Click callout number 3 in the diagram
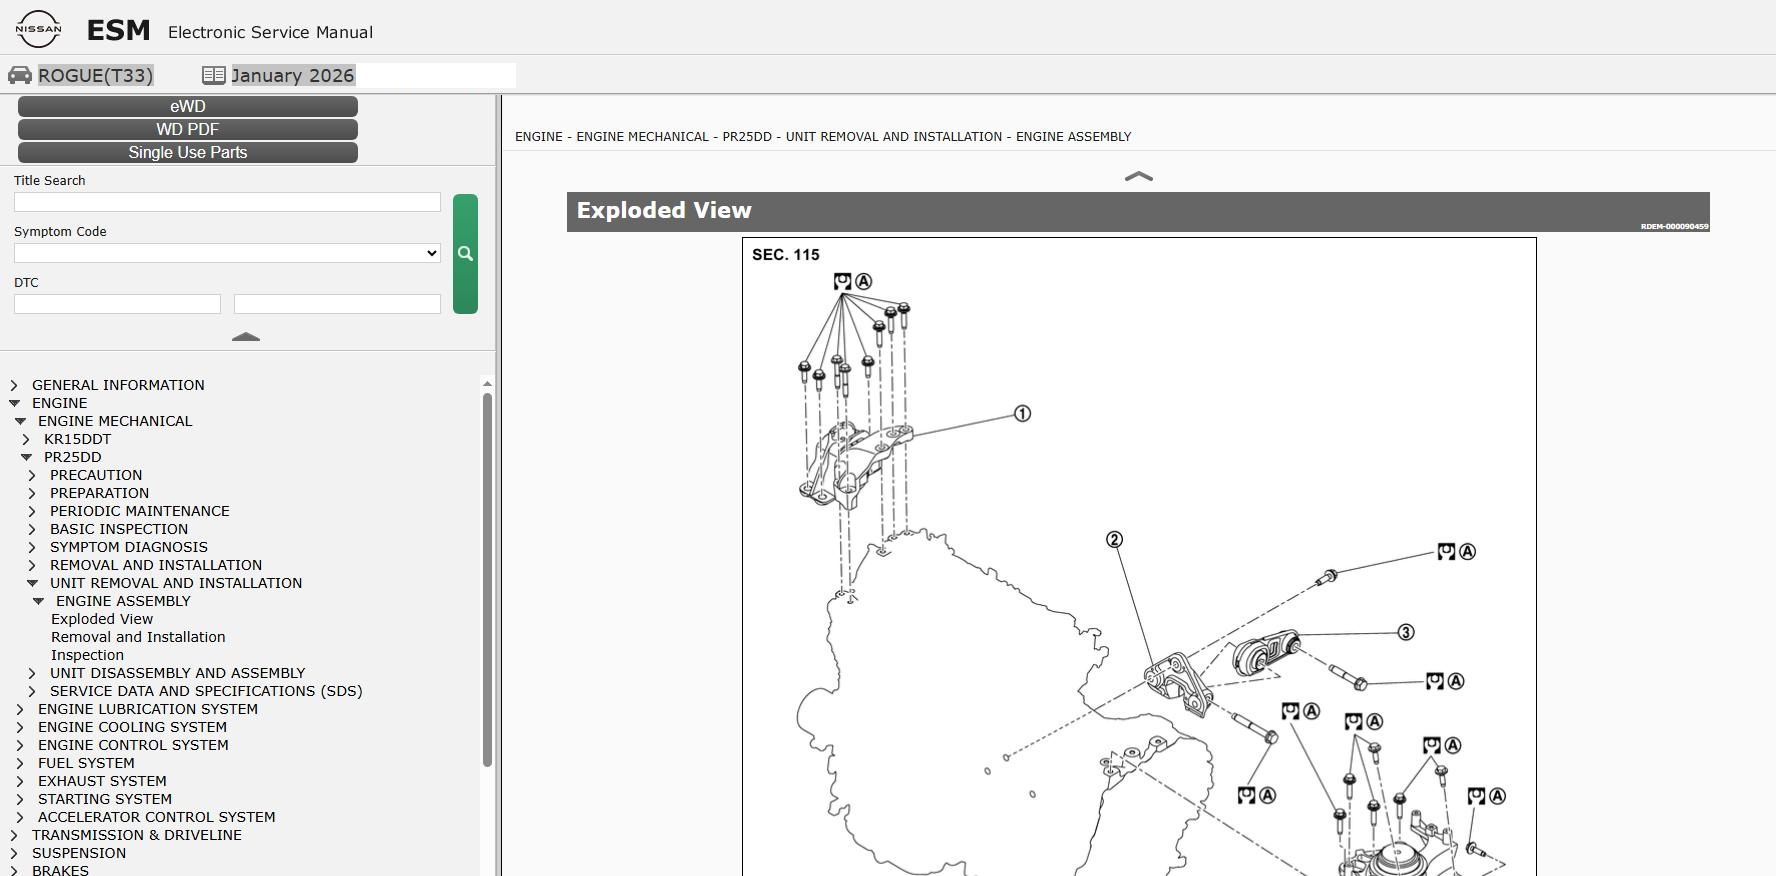The image size is (1776, 876). (x=1406, y=632)
